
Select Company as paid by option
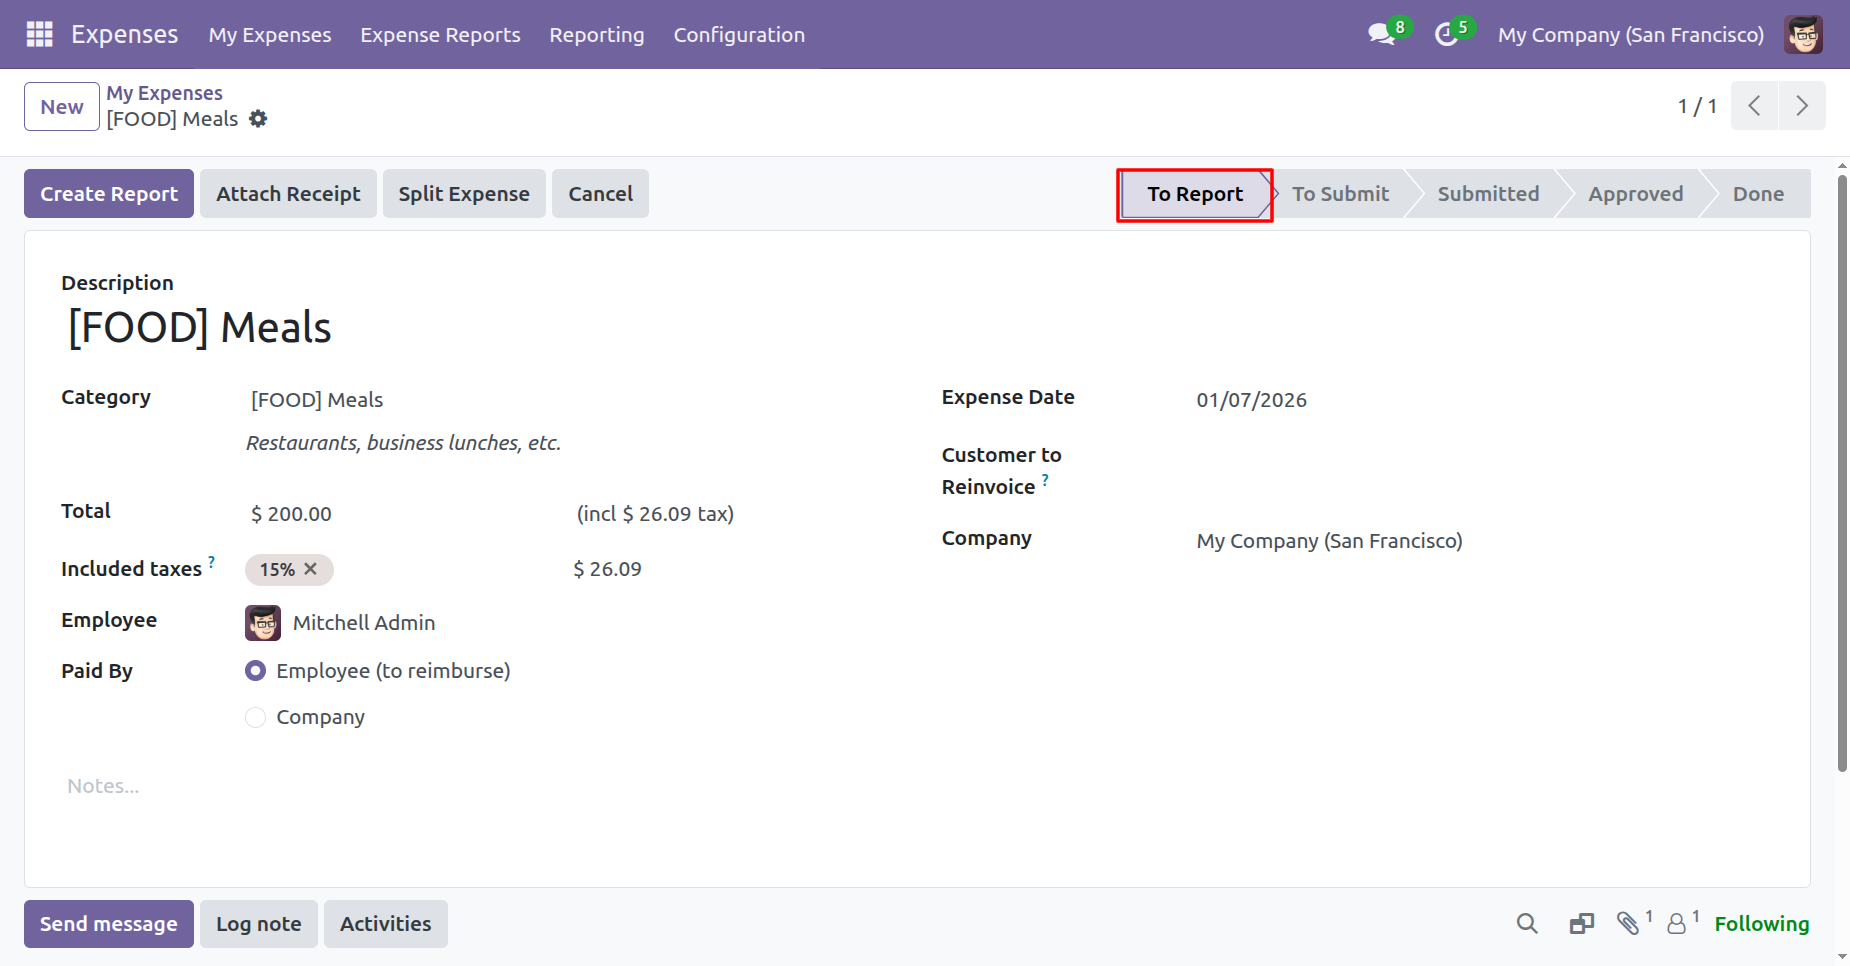pos(256,717)
